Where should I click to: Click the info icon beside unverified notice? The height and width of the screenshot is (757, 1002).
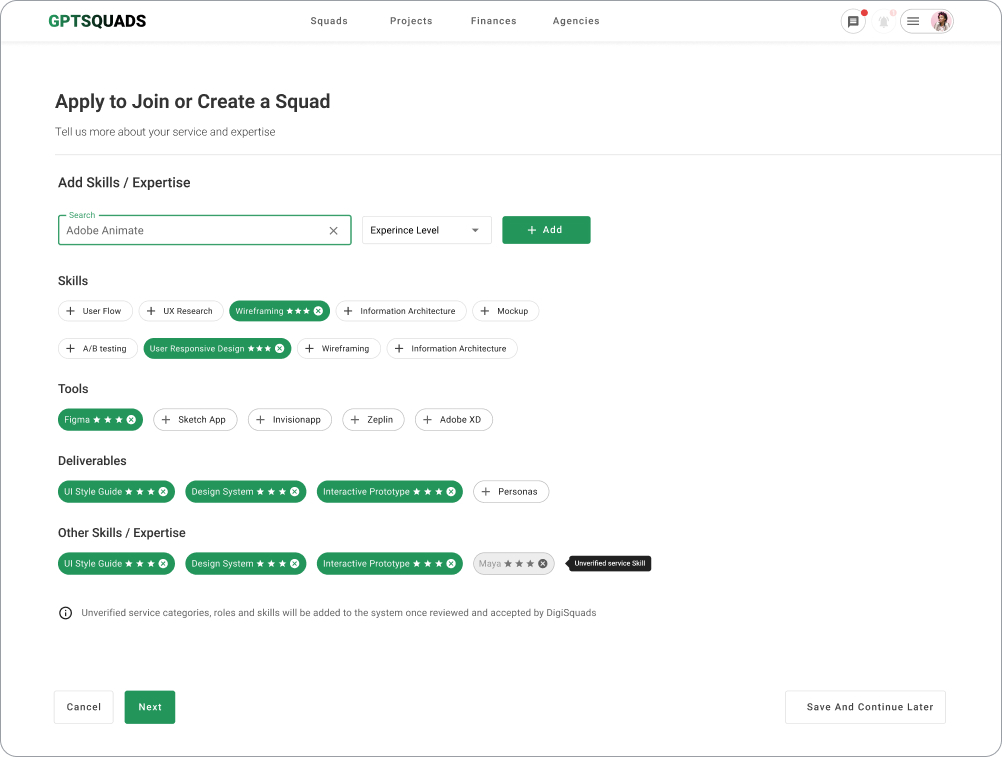pyautogui.click(x=65, y=613)
